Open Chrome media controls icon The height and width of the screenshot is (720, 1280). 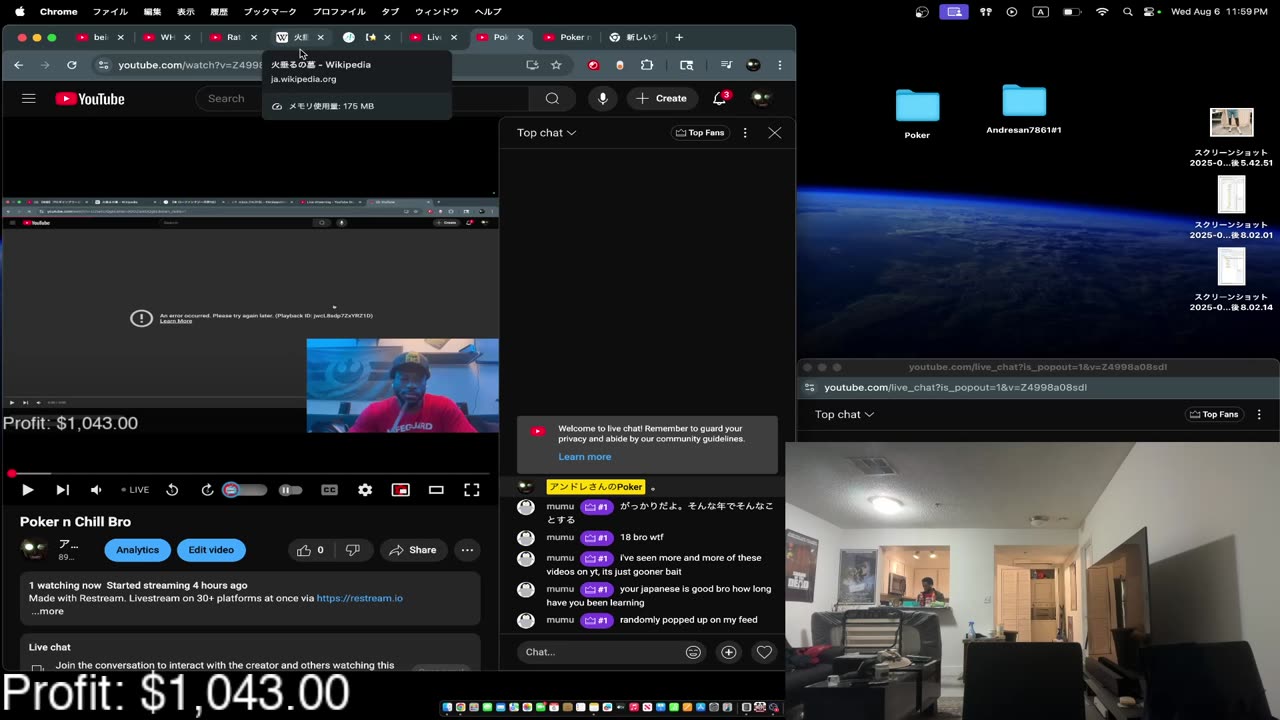click(727, 65)
